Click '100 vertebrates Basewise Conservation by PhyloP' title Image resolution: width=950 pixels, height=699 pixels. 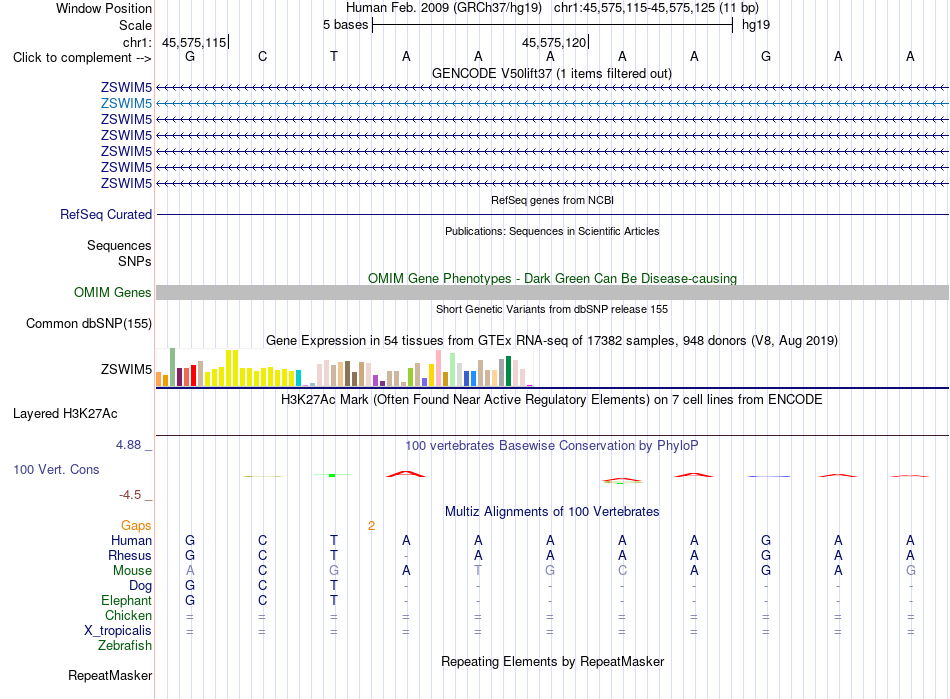pyautogui.click(x=552, y=445)
